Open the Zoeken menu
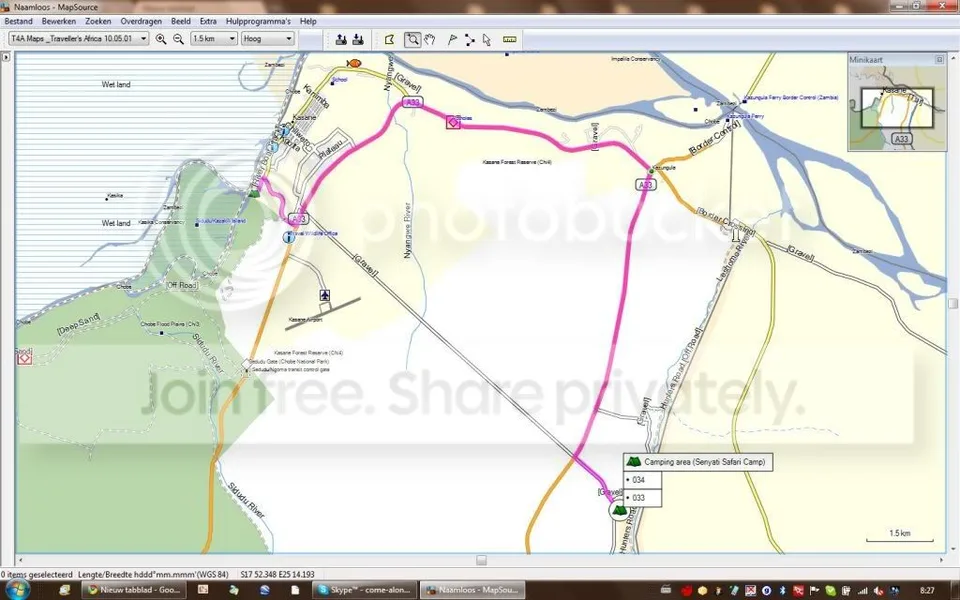960x600 pixels. pyautogui.click(x=98, y=21)
